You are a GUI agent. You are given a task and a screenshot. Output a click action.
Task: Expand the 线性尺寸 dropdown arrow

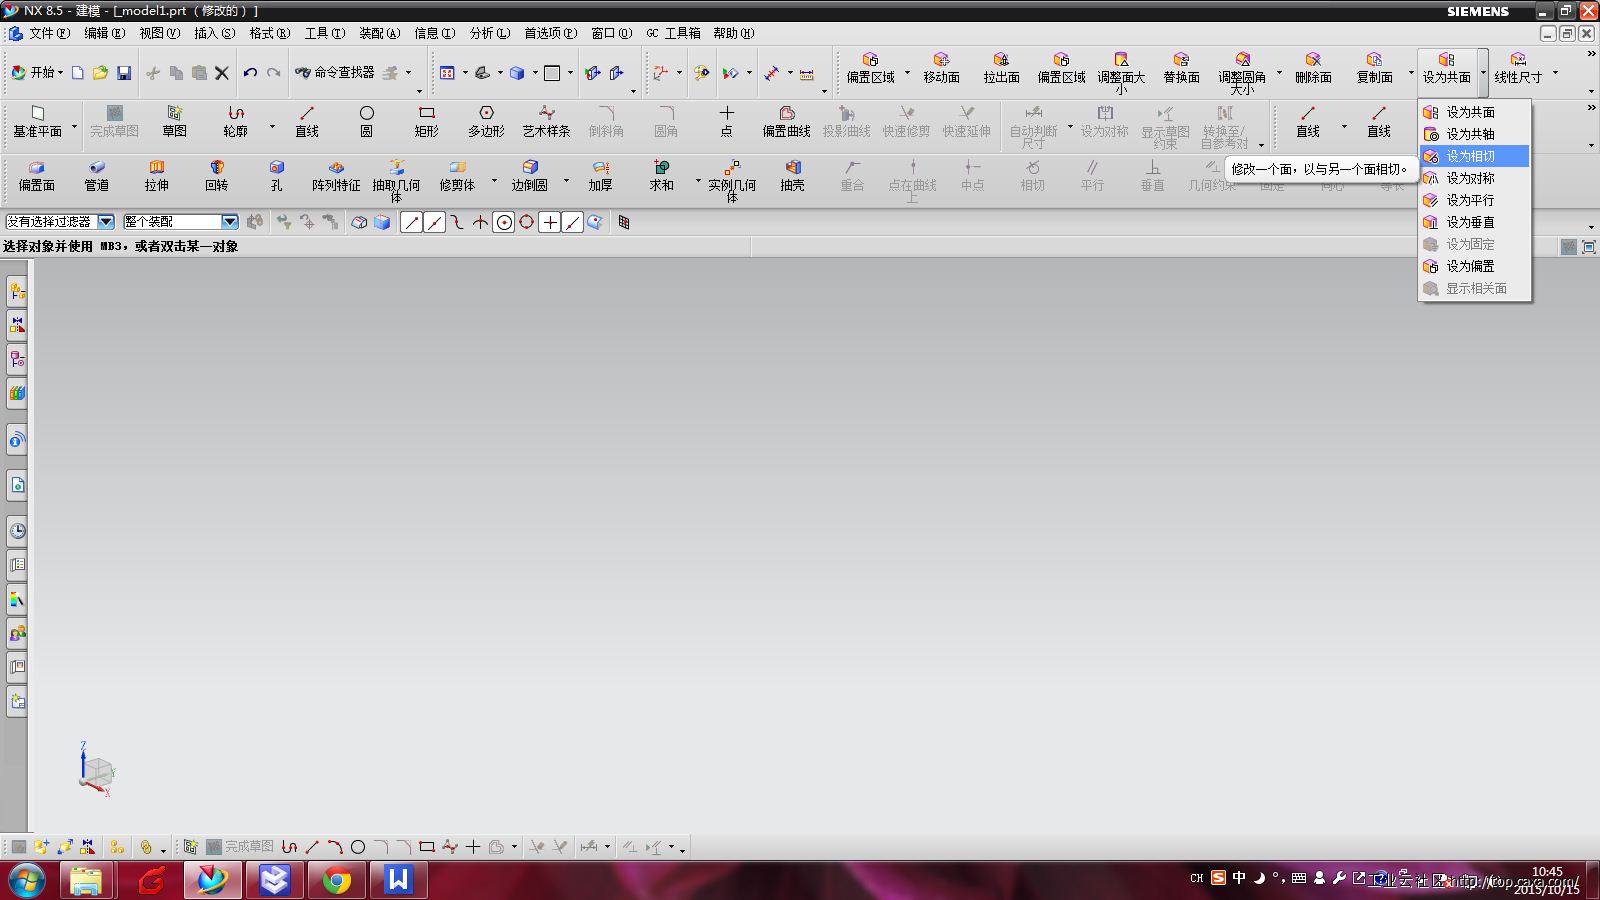point(1556,72)
